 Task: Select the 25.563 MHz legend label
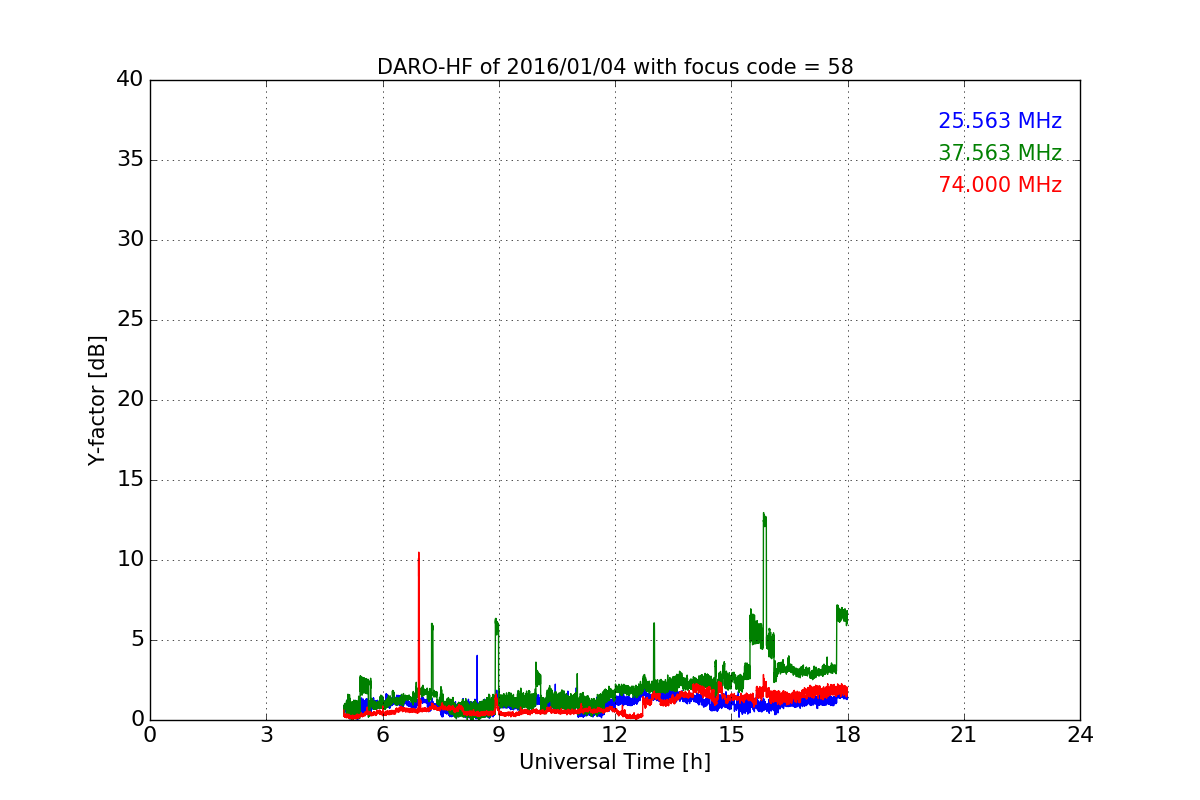(x=1000, y=121)
